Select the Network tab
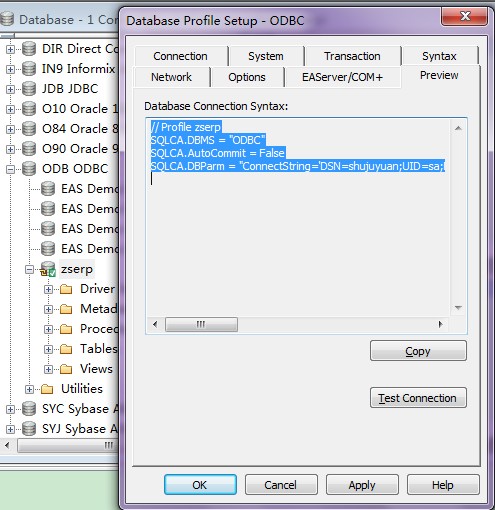Image resolution: width=495 pixels, height=510 pixels. coord(171,77)
